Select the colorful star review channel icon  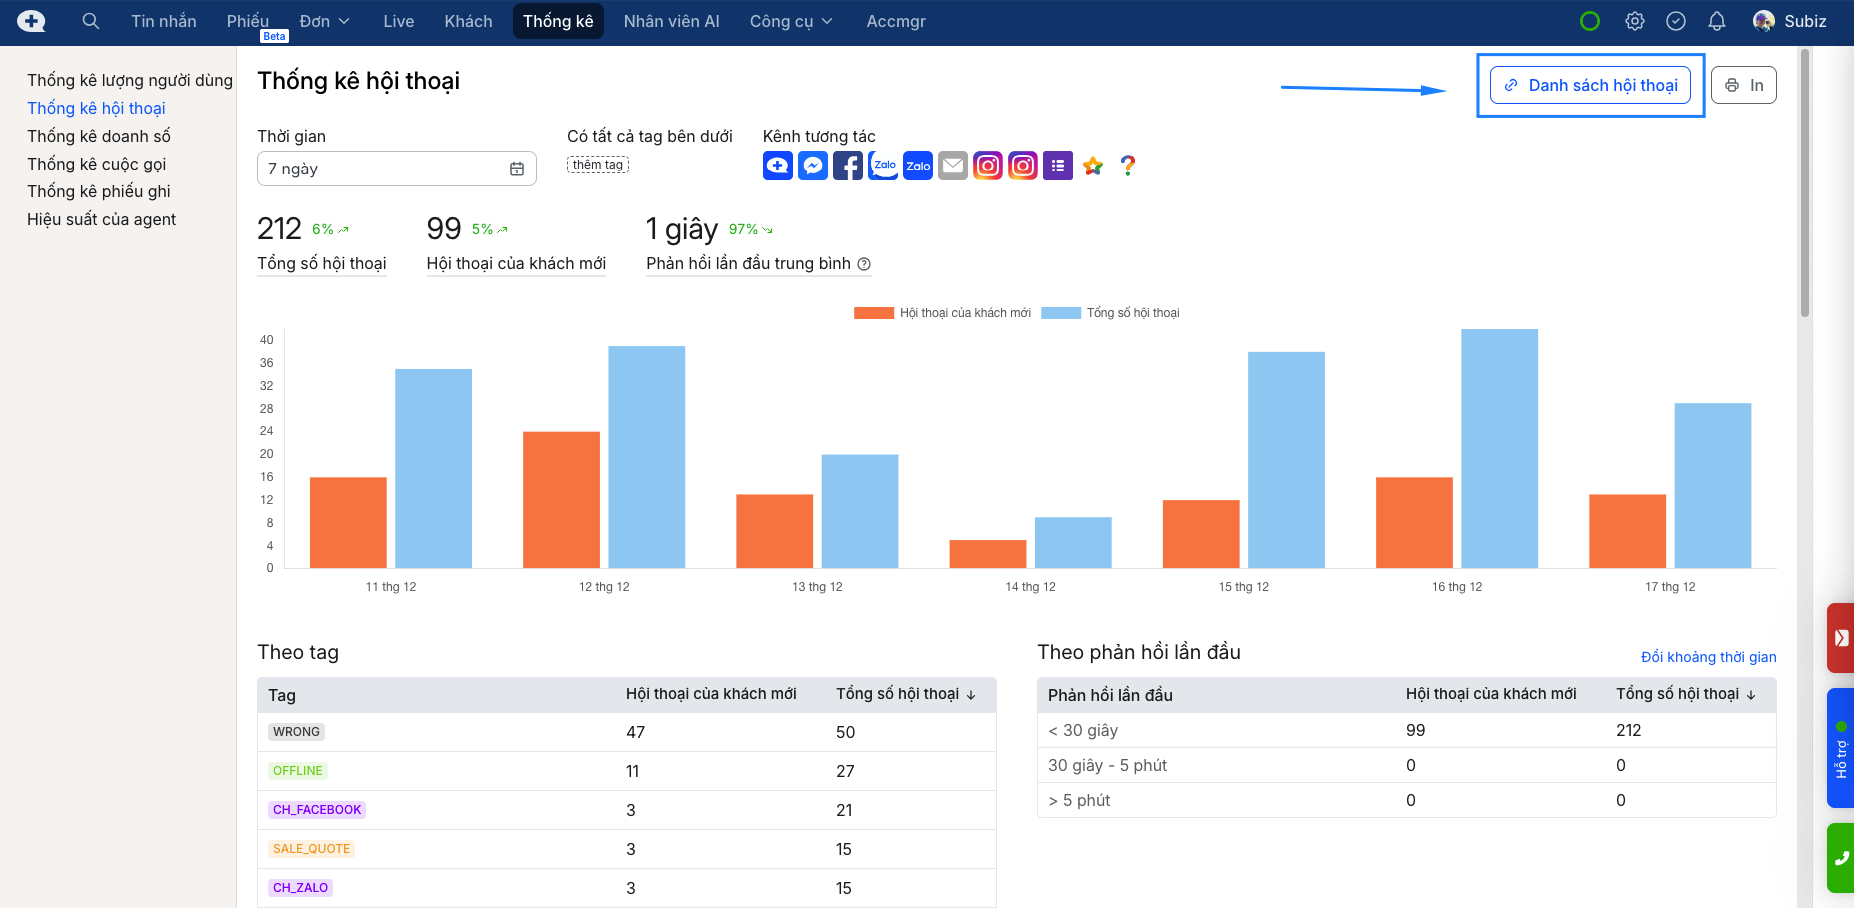point(1092,166)
